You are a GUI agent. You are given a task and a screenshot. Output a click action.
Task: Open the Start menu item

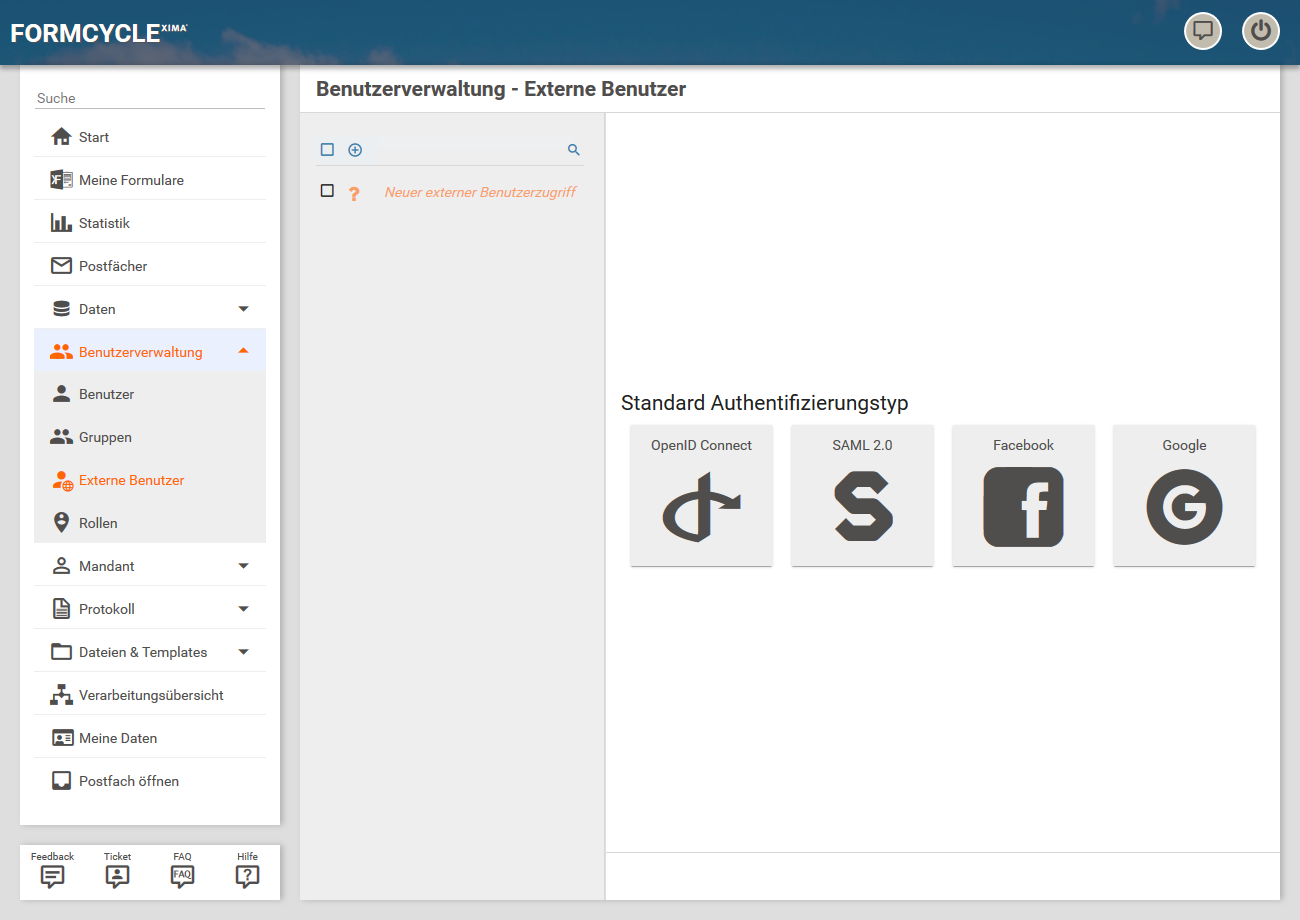tap(150, 137)
